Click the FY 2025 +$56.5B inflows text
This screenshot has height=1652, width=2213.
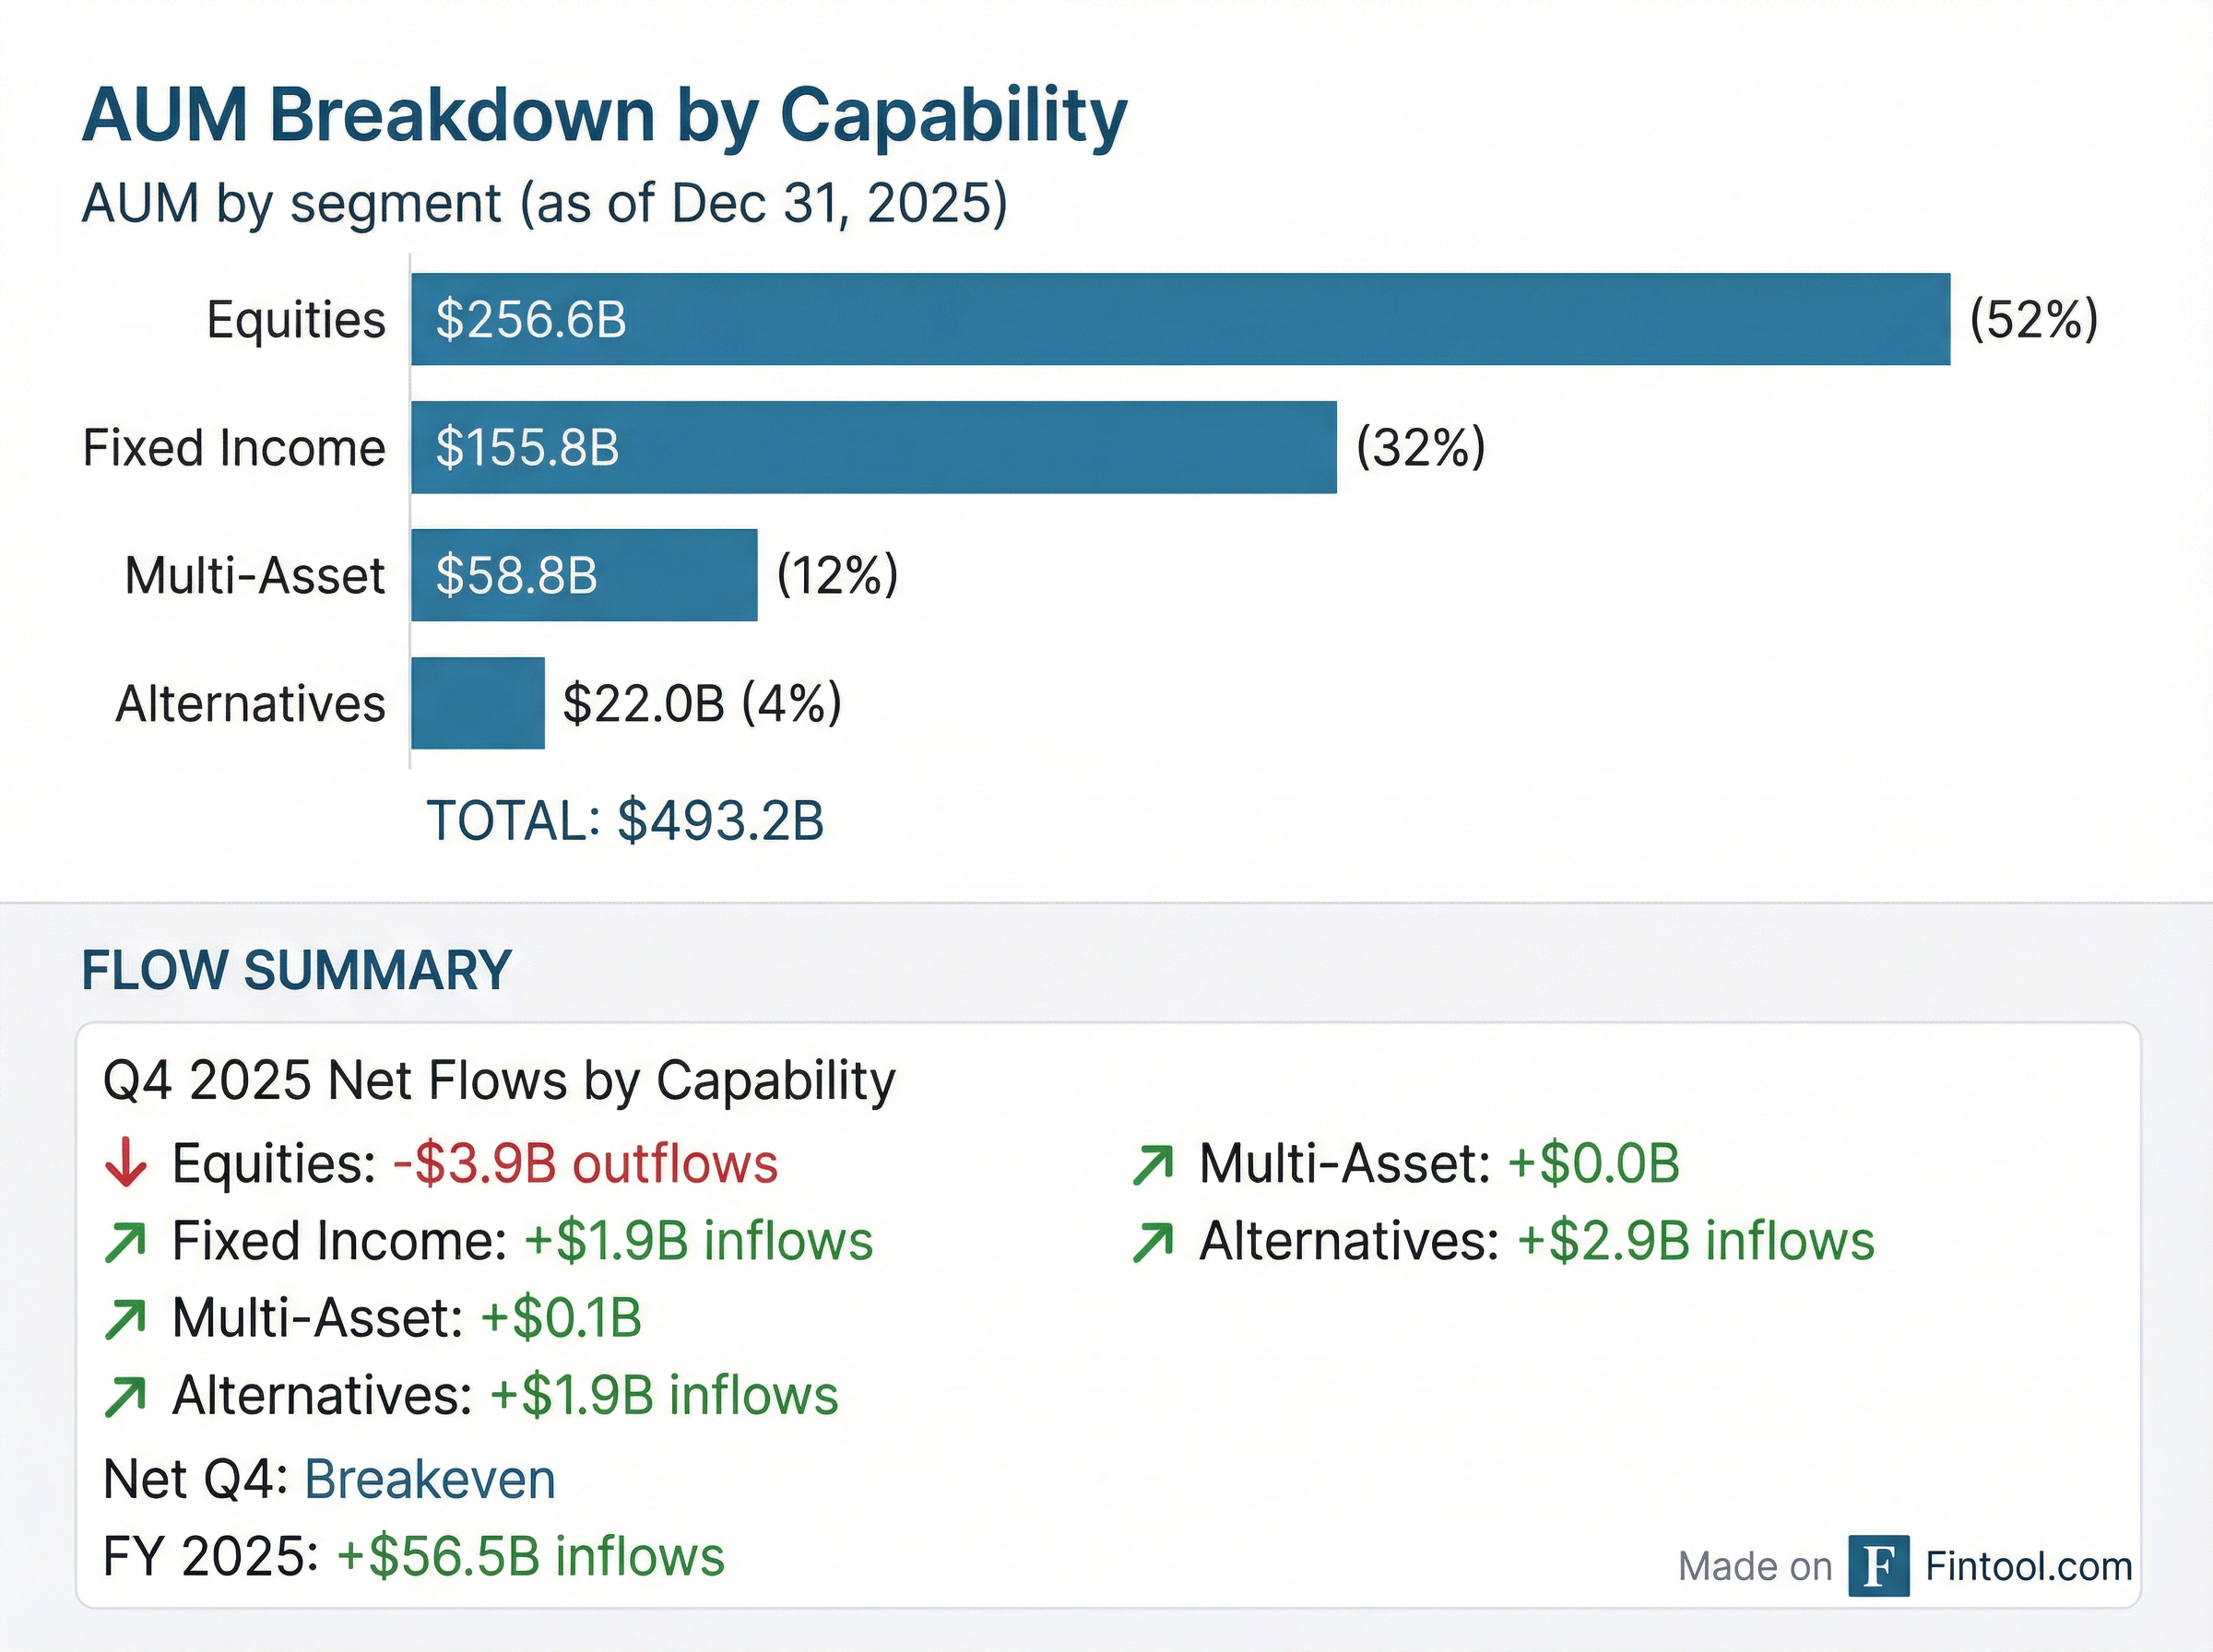pos(413,1557)
